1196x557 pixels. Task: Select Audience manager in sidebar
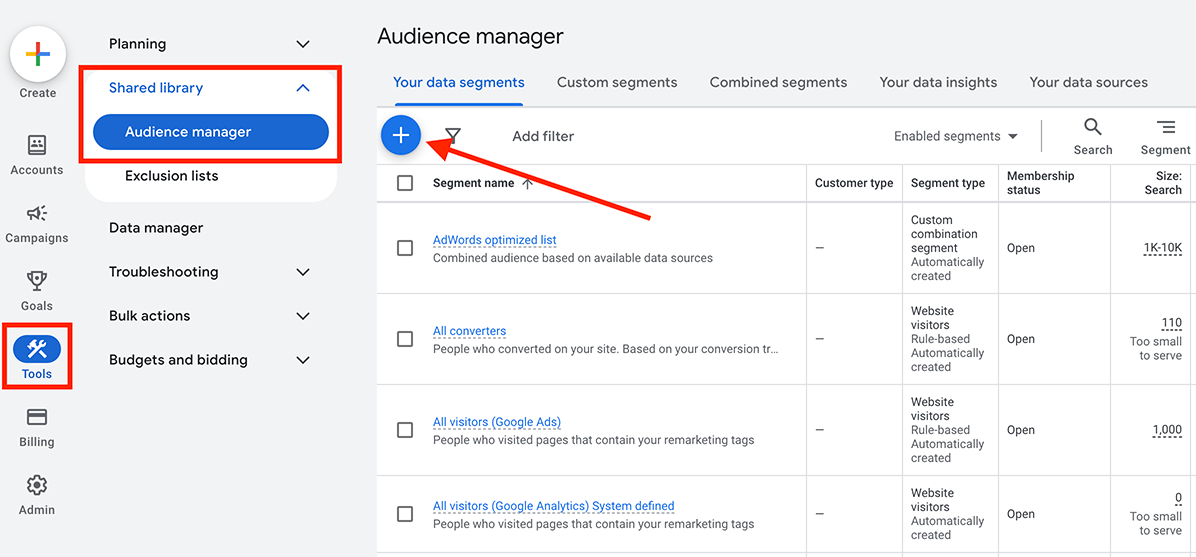click(211, 132)
